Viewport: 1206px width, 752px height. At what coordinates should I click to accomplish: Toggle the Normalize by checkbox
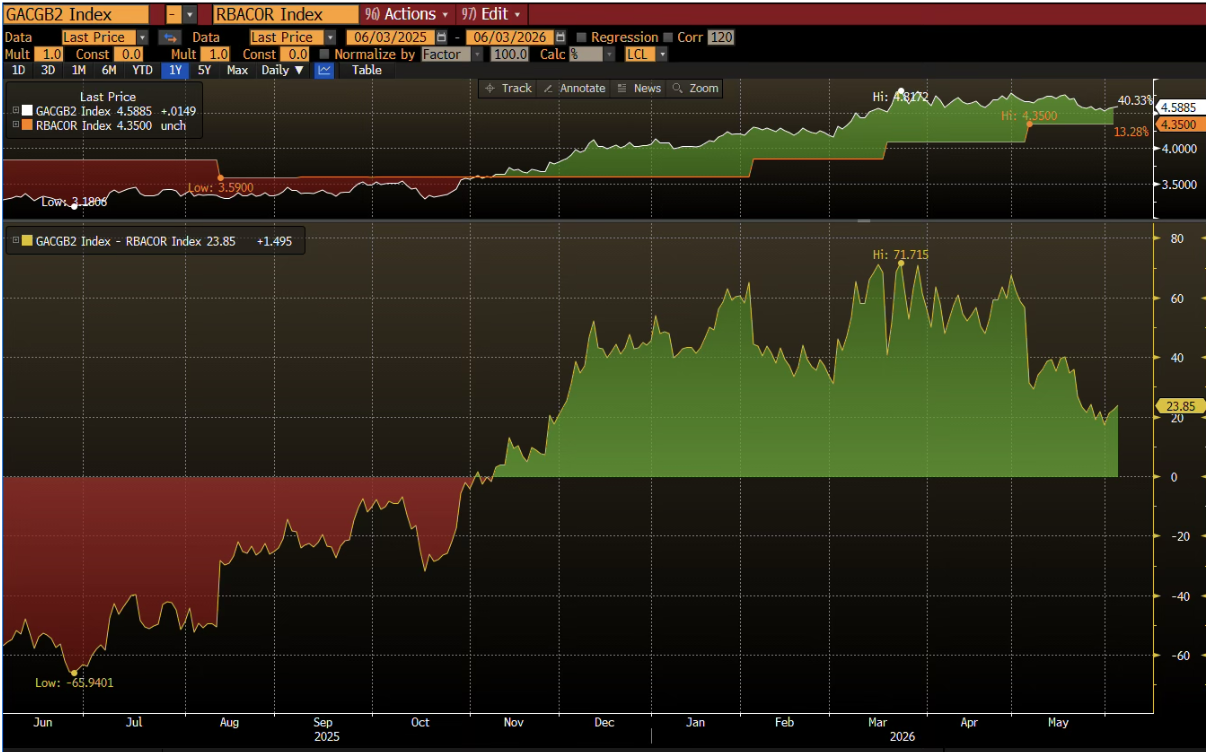point(325,54)
